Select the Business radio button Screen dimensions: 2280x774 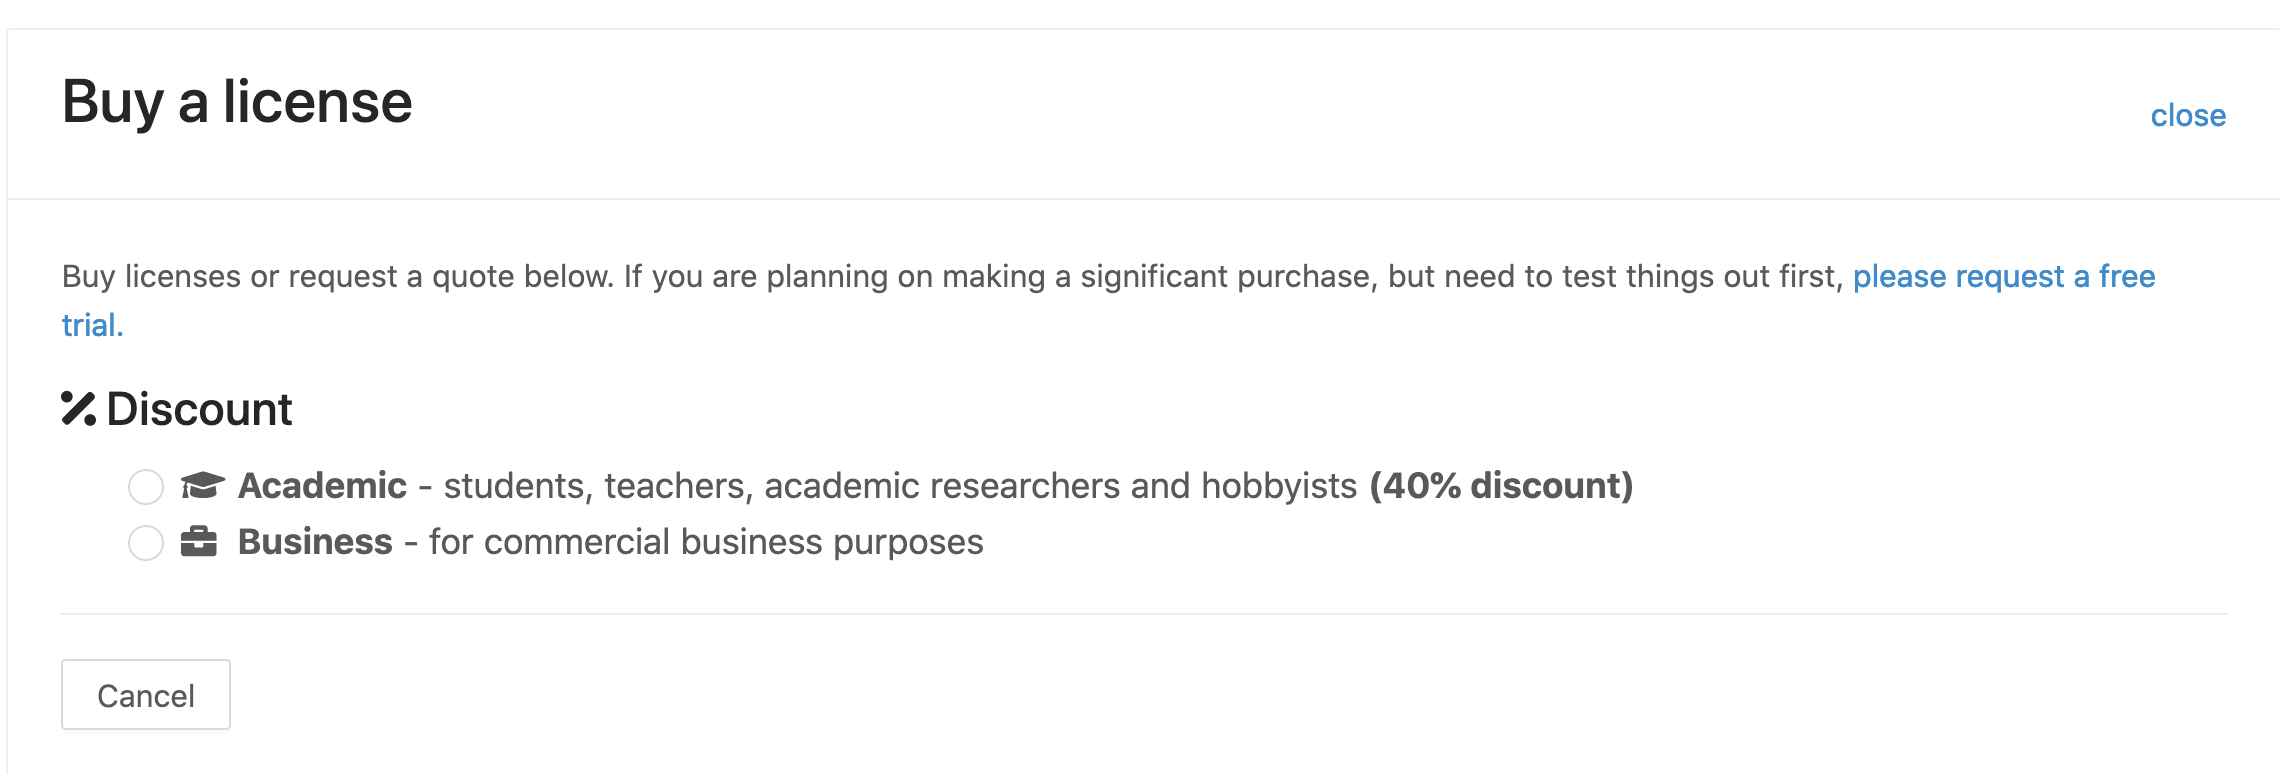point(146,543)
